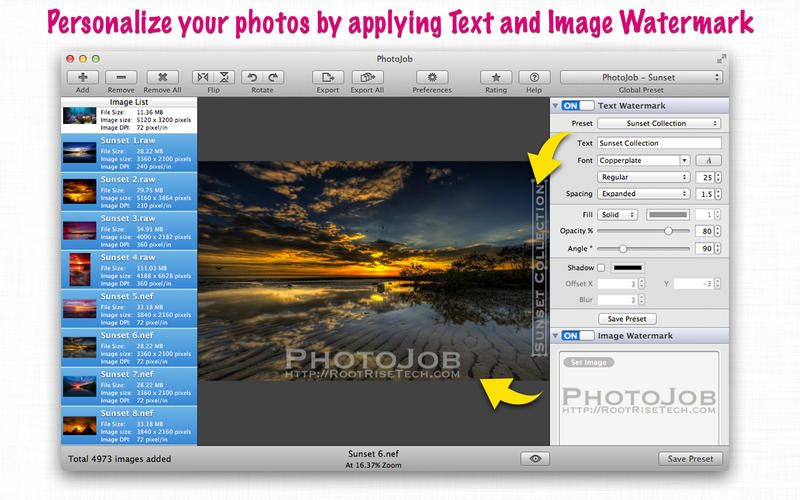Click the Export All toolbar icon
This screenshot has width=800, height=500.
pyautogui.click(x=367, y=77)
